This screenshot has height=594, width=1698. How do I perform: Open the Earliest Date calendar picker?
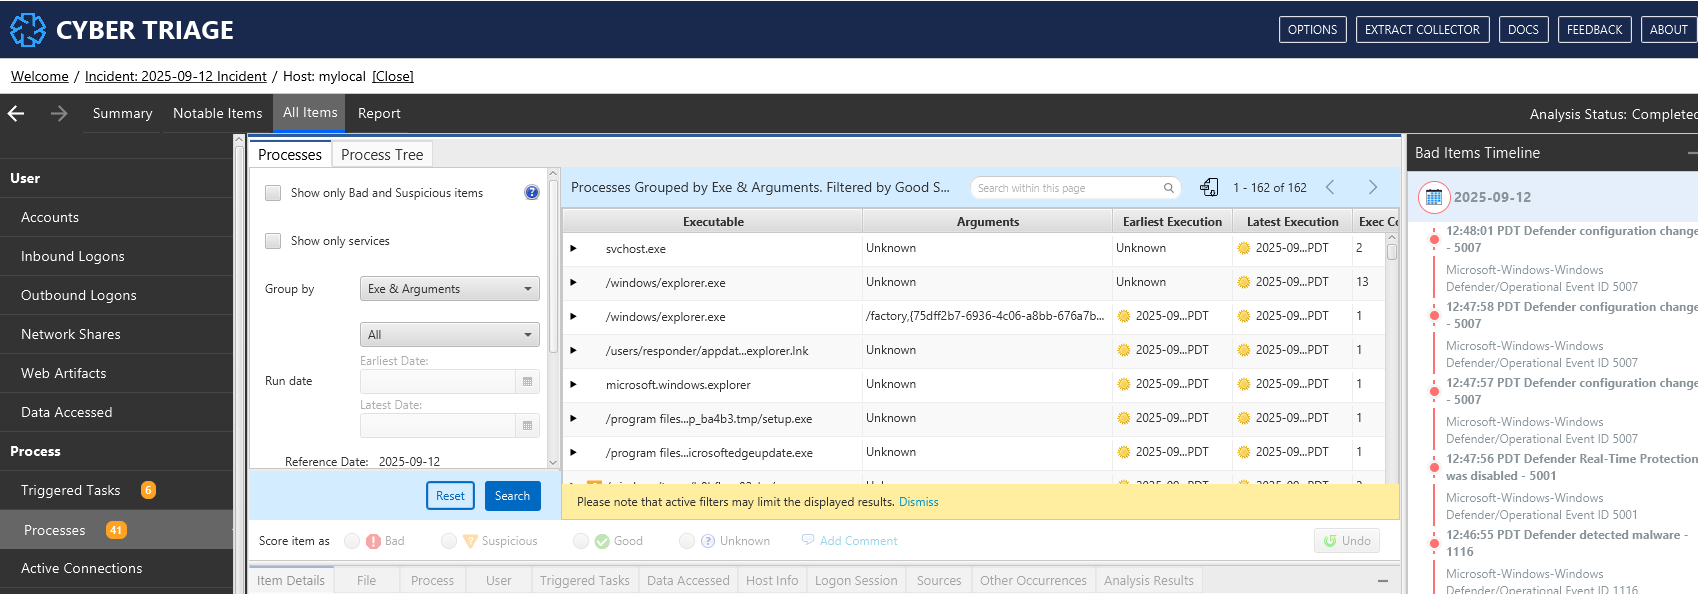click(527, 382)
